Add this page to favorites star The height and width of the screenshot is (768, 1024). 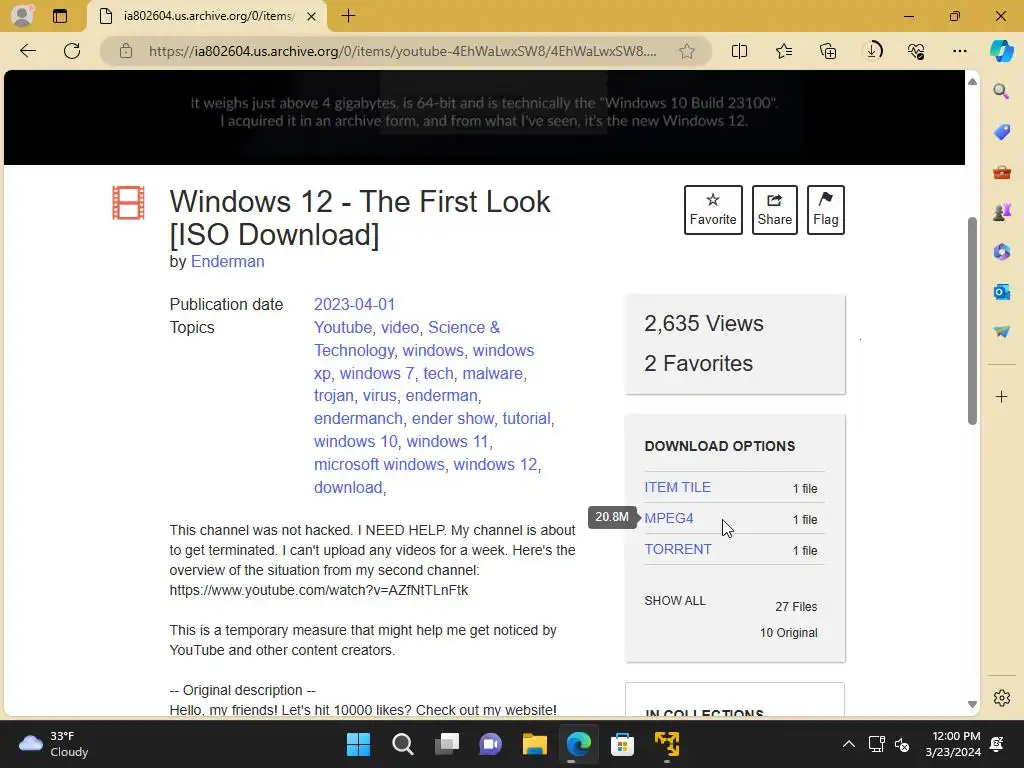tap(686, 51)
